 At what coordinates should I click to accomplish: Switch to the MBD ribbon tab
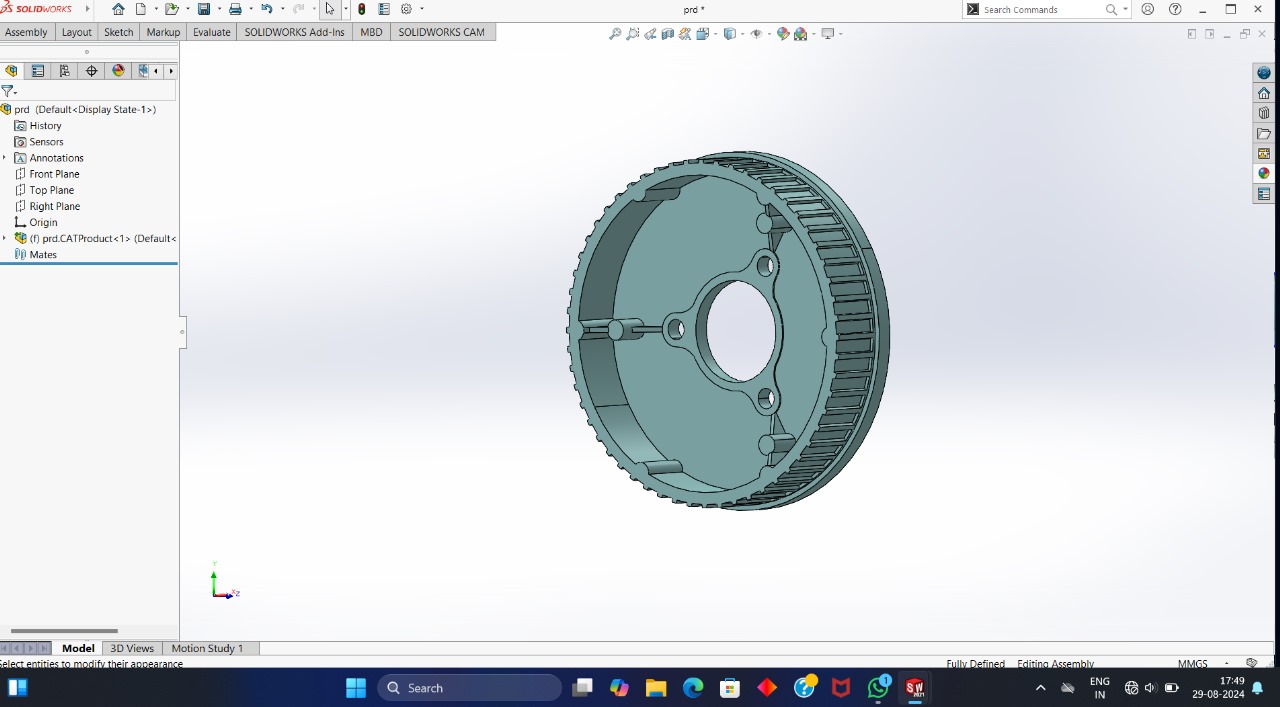tap(371, 32)
